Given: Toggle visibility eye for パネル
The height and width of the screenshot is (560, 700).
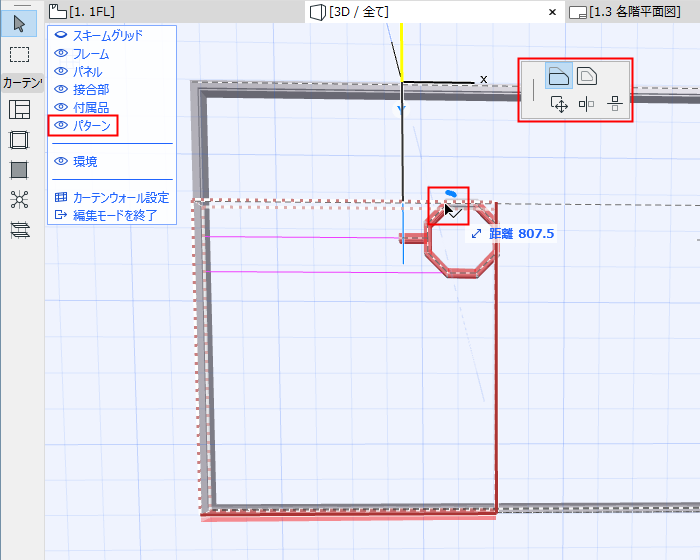Looking at the screenshot, I should [61, 71].
